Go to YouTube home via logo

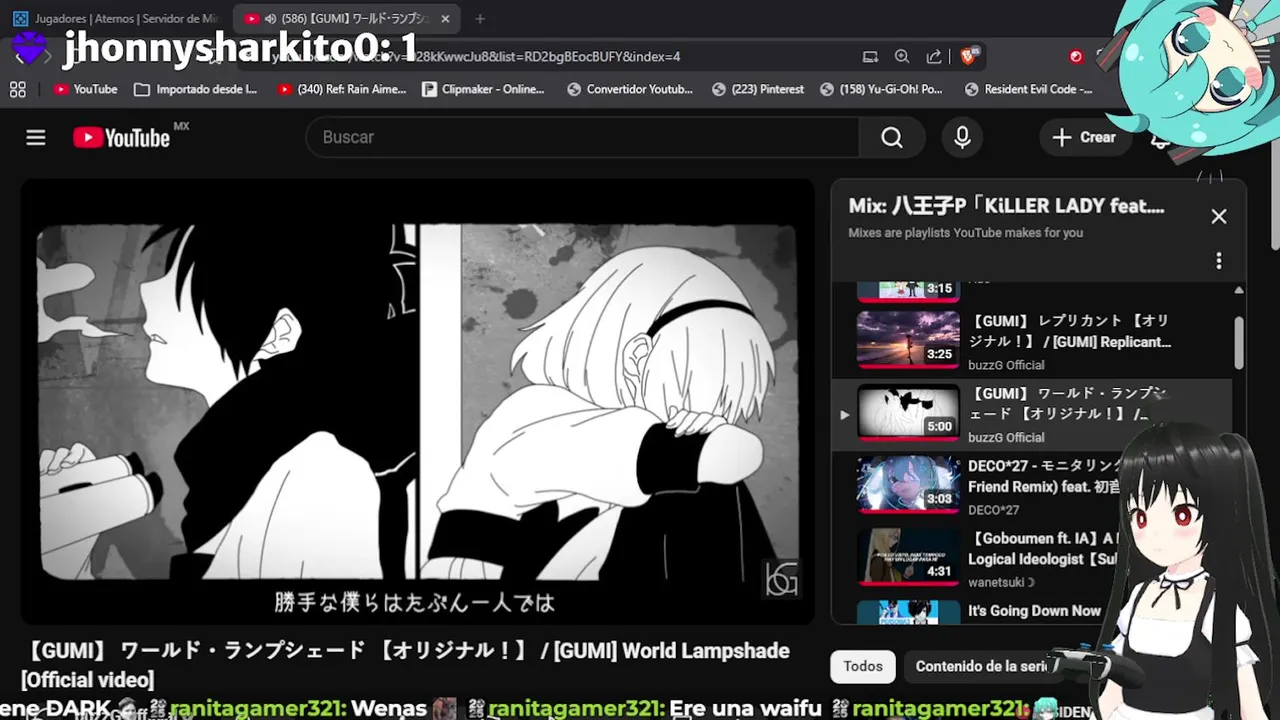click(122, 138)
